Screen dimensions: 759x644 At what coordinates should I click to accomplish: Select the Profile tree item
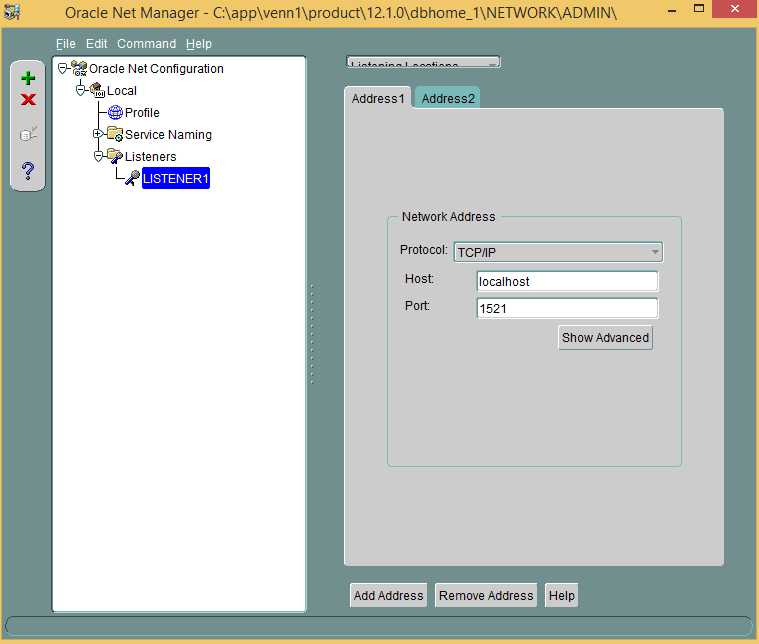click(x=142, y=112)
